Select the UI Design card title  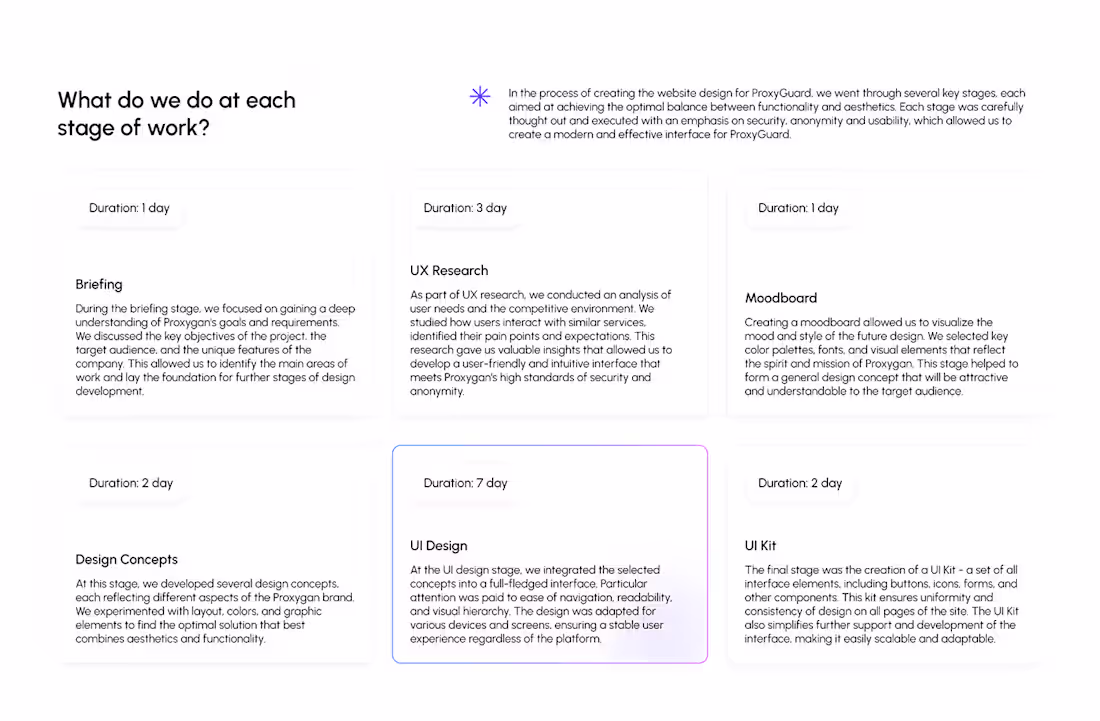[x=439, y=546]
